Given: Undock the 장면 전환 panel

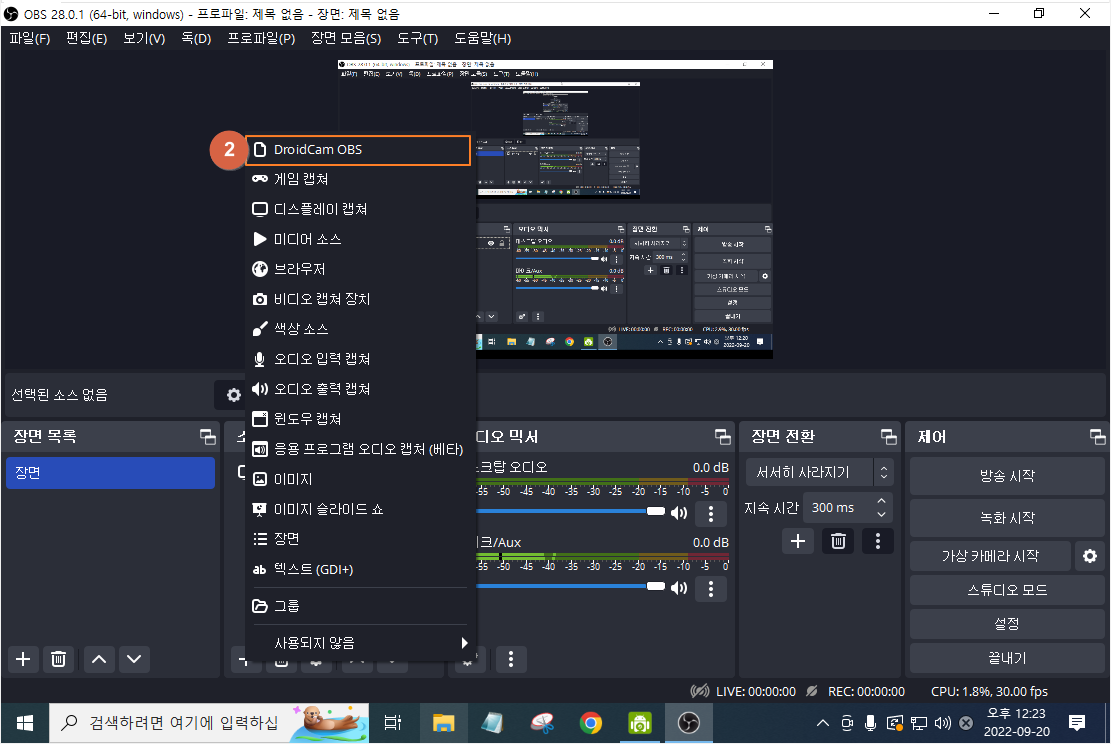Looking at the screenshot, I should coord(888,436).
